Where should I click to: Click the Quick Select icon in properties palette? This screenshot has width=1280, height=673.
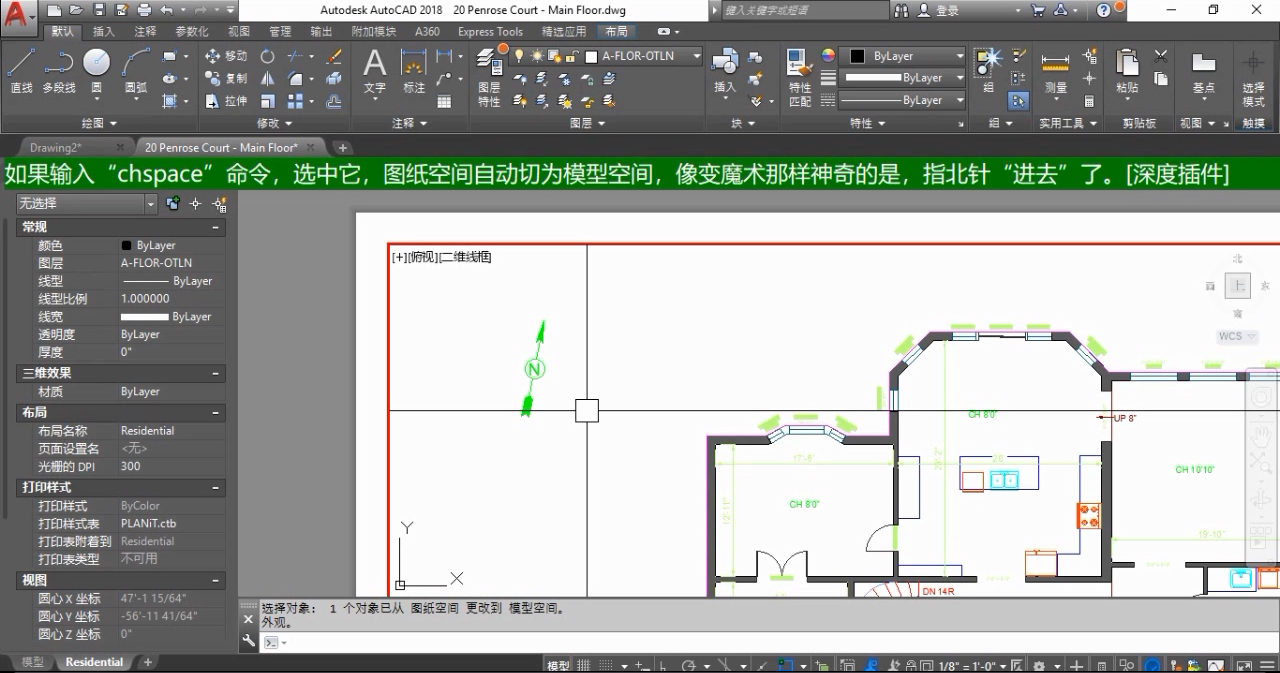pos(219,203)
